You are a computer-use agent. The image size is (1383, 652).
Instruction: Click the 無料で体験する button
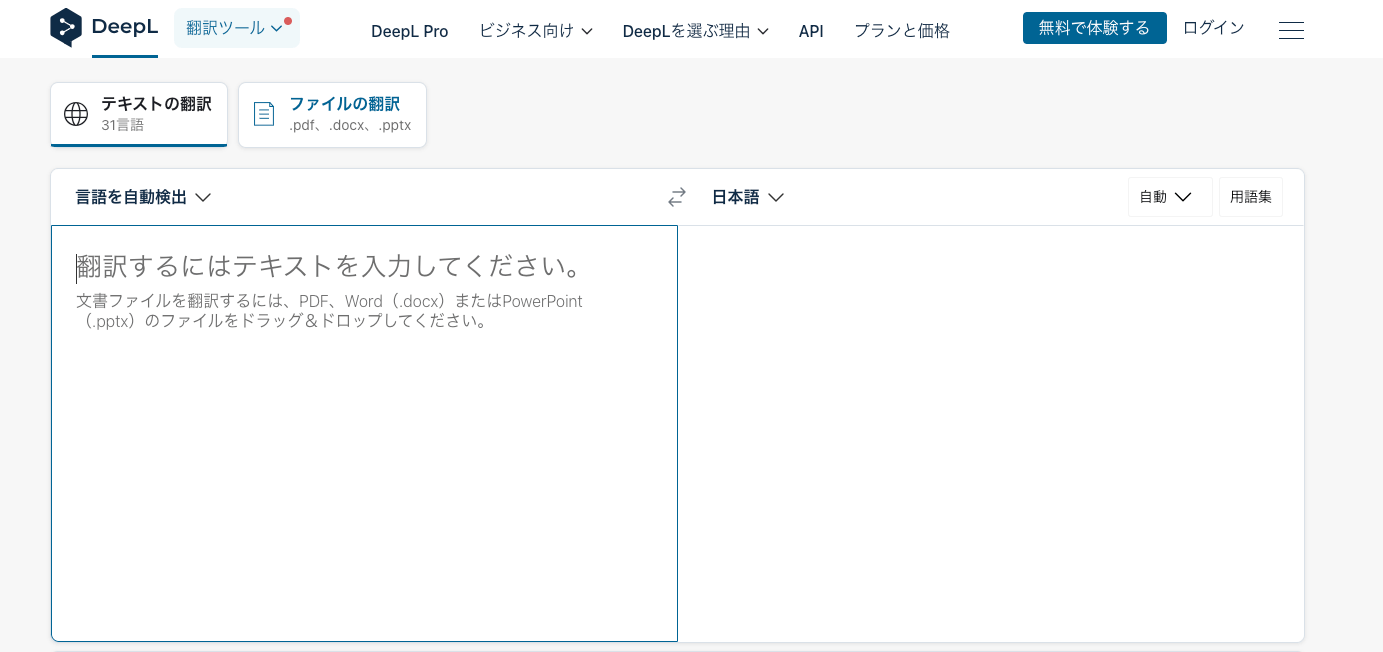[x=1094, y=28]
